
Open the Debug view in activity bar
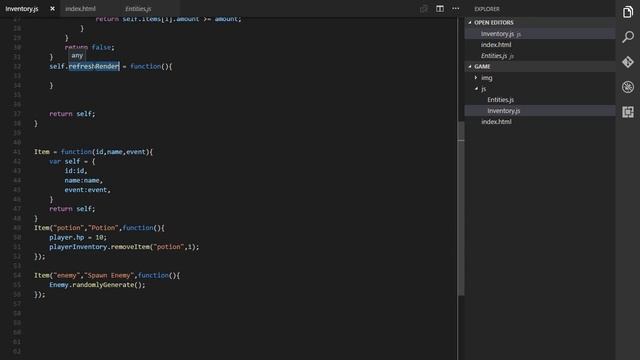627,87
